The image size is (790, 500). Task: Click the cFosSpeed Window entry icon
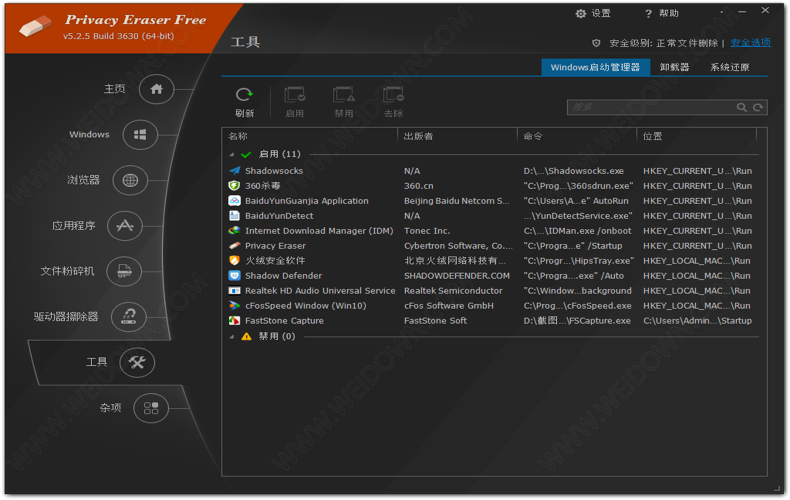tap(234, 305)
